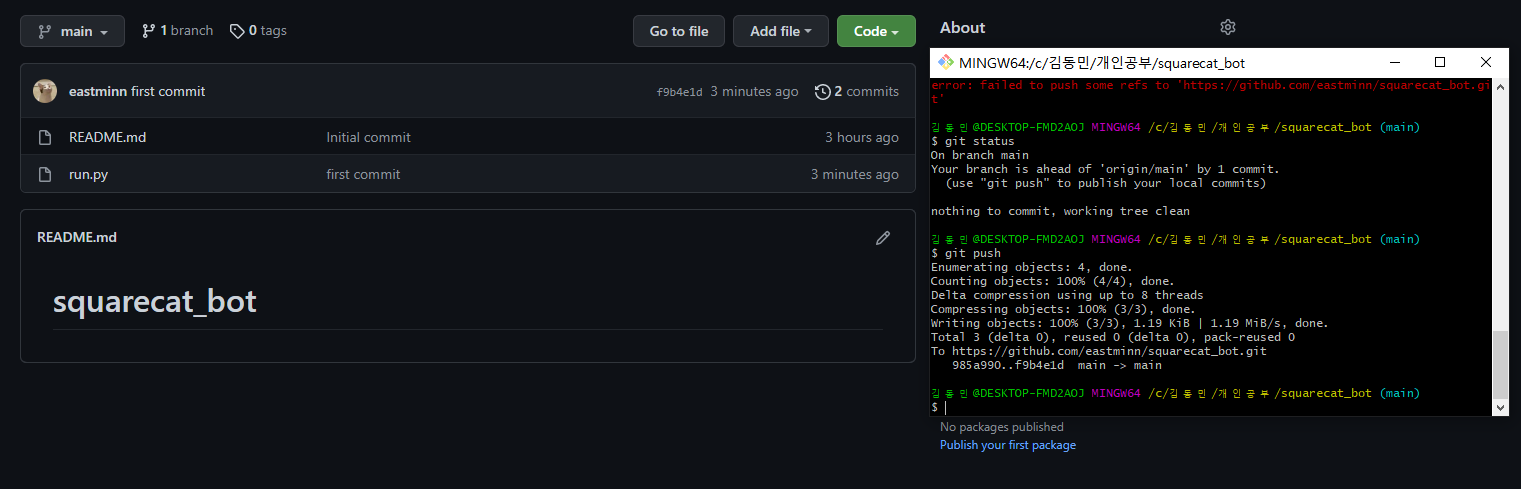Image resolution: width=1521 pixels, height=489 pixels.
Task: Click 'Enumerating objects: 4, done.' line
Action: pyautogui.click(x=1032, y=267)
